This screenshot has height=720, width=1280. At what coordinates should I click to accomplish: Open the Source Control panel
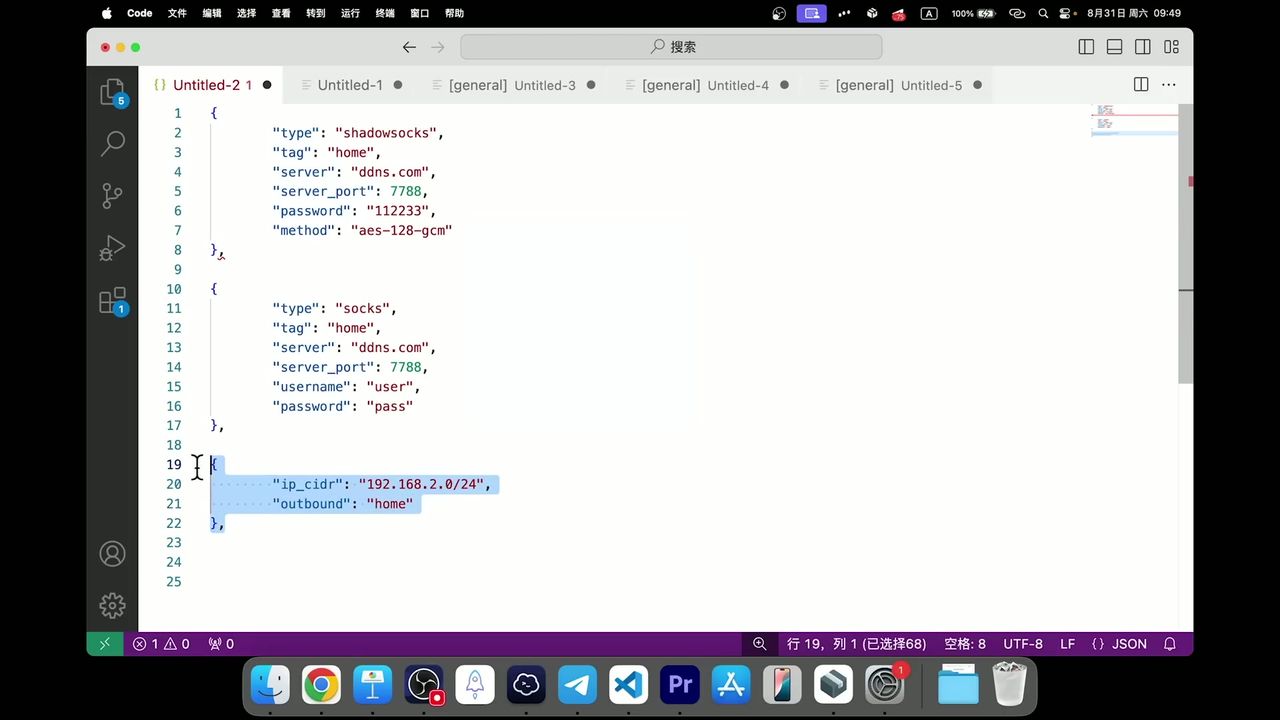(x=112, y=196)
